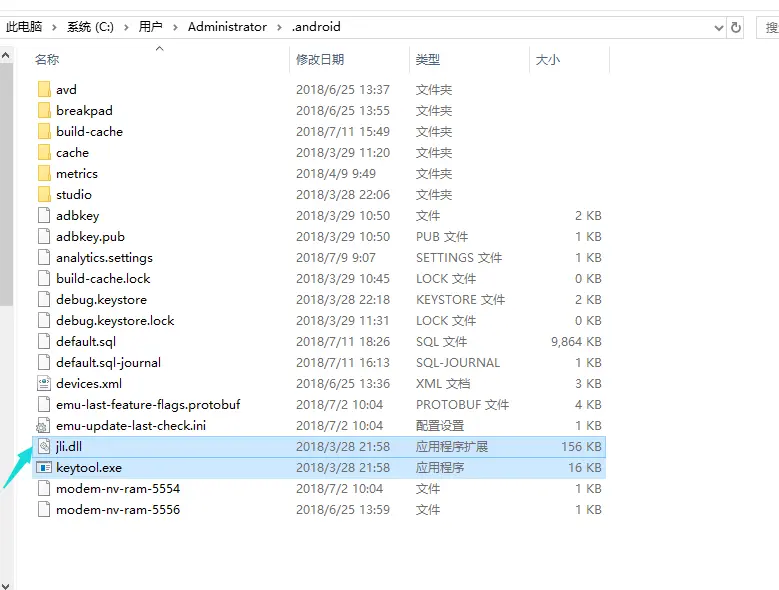Click the file name modem-nv-ram-5554
This screenshot has width=779, height=590.
[x=118, y=489]
